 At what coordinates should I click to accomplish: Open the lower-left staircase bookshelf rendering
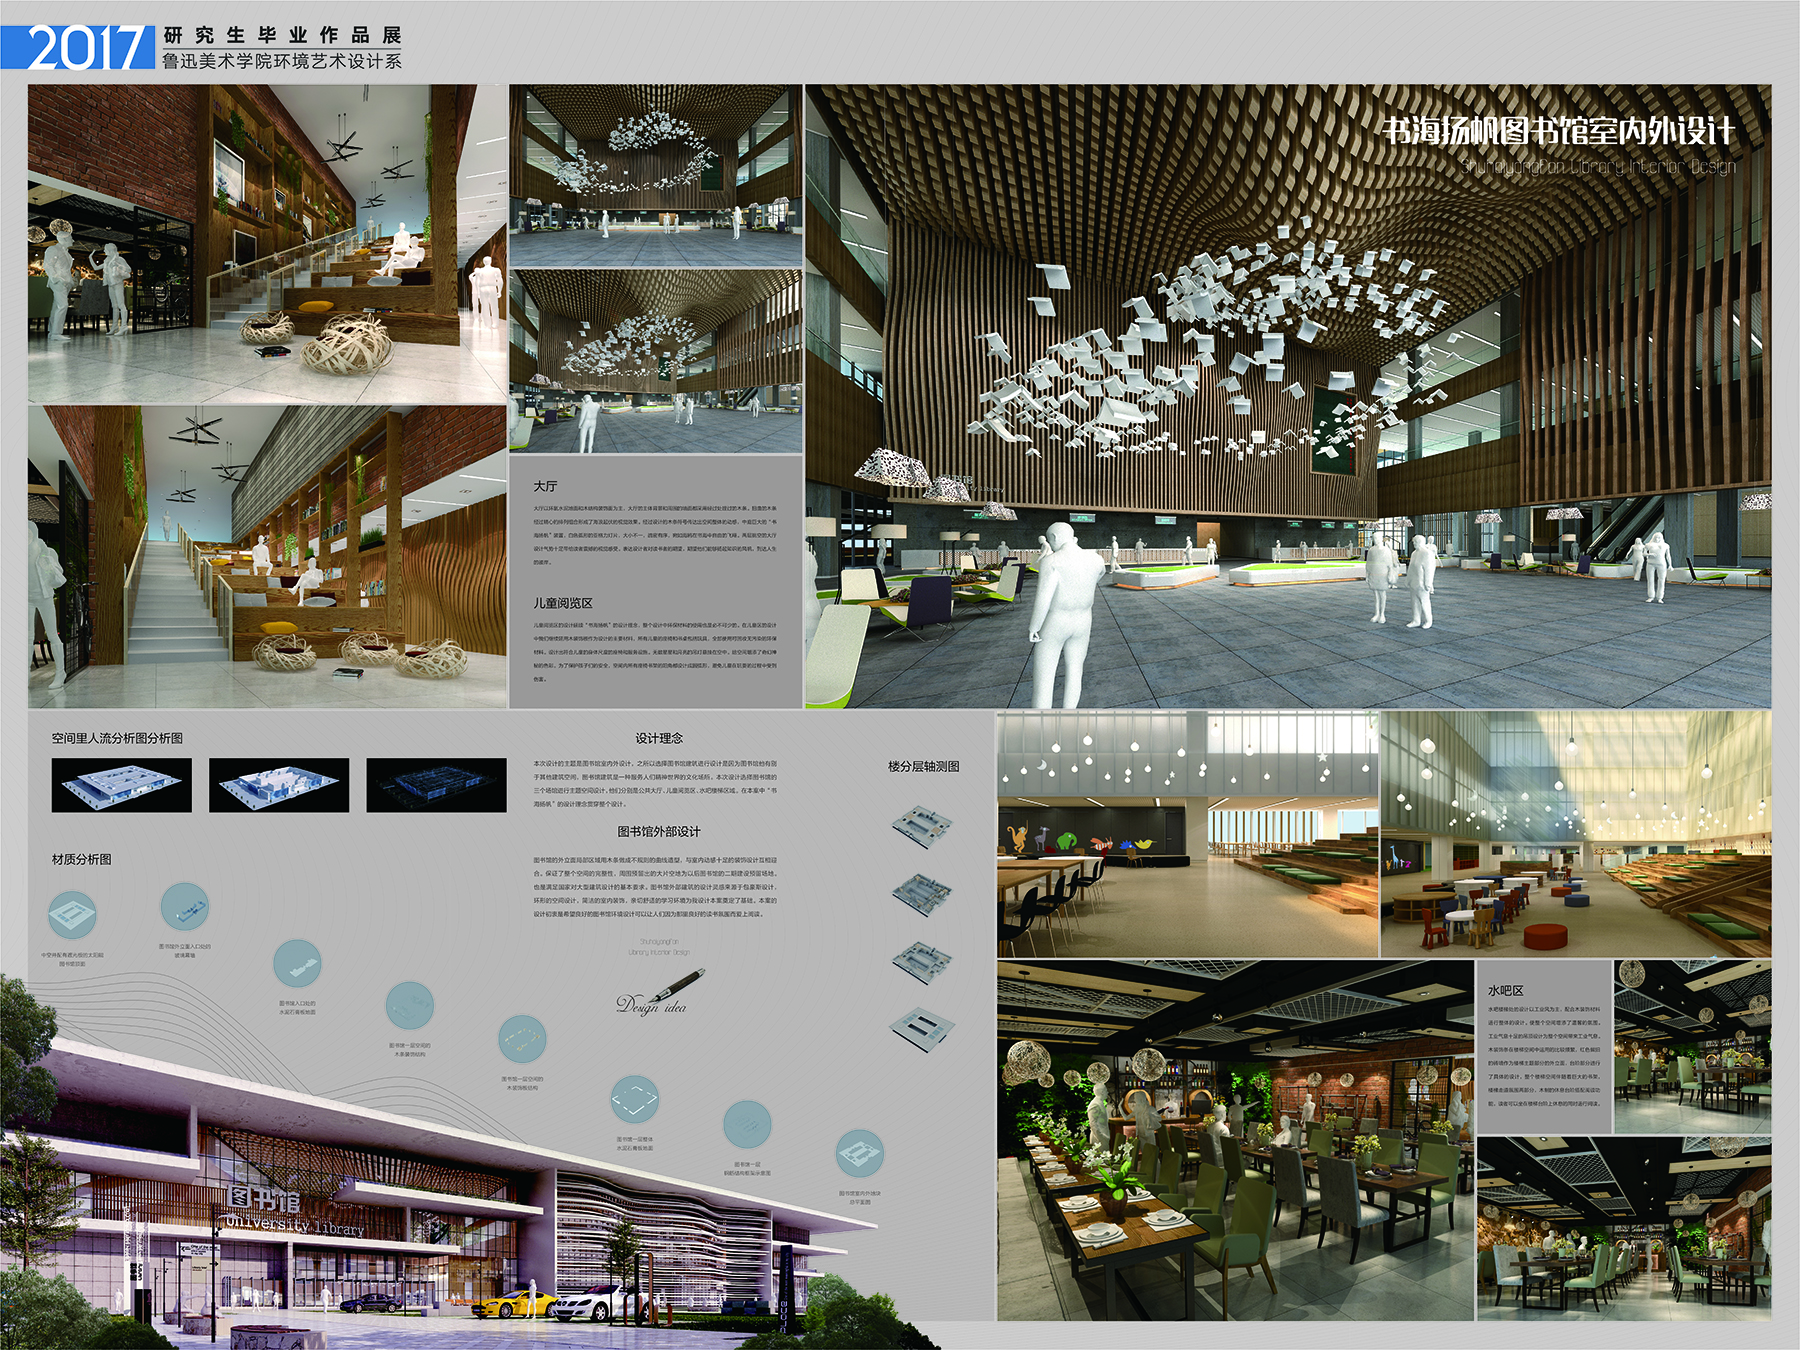coord(267,557)
